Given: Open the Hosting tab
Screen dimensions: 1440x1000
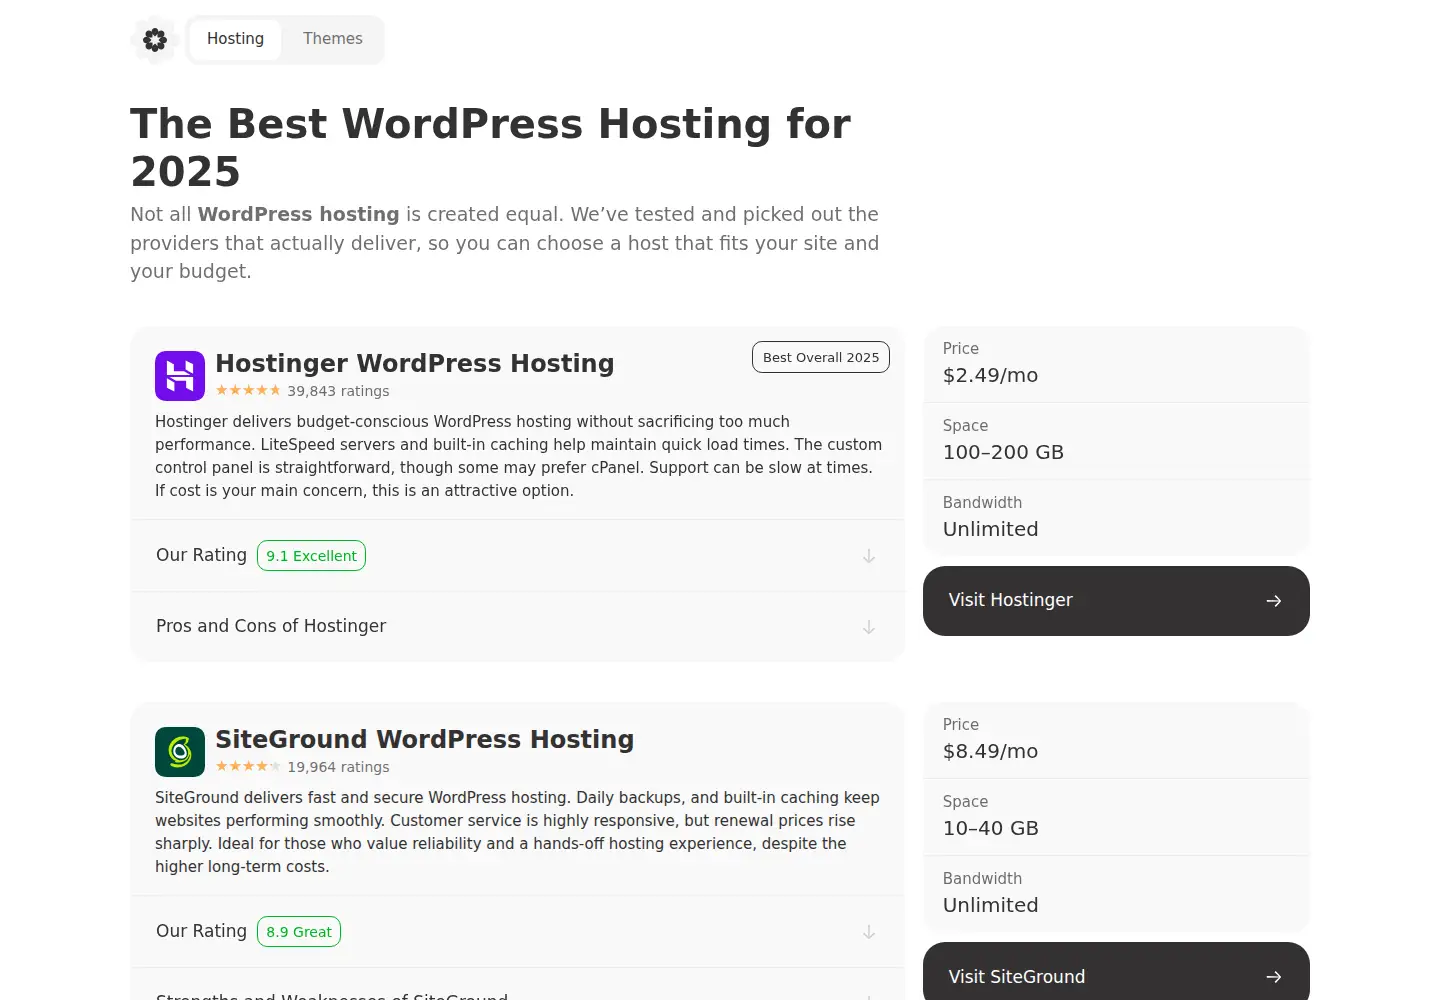Looking at the screenshot, I should point(235,39).
